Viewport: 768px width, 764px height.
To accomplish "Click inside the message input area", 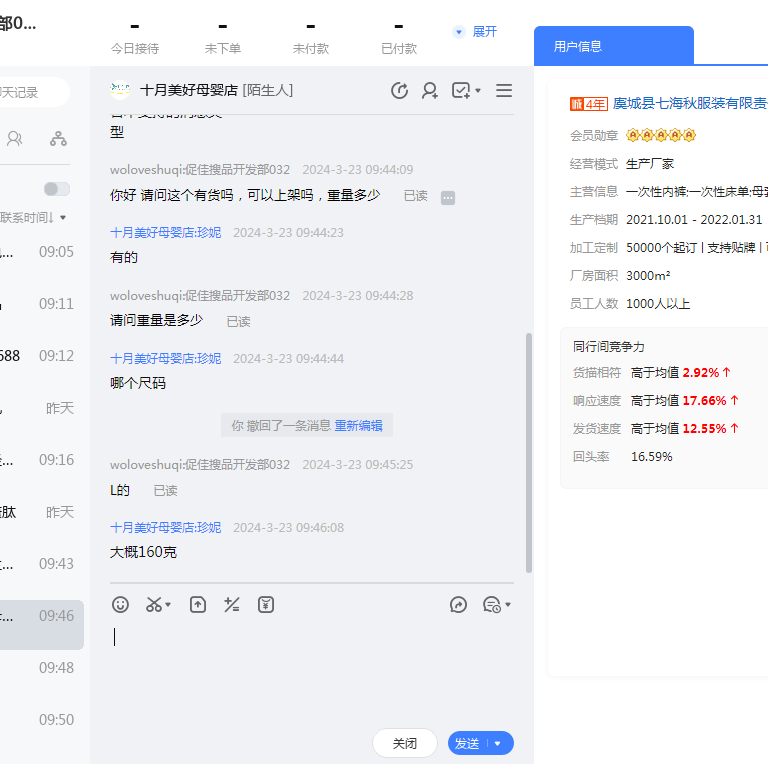I will (310, 670).
